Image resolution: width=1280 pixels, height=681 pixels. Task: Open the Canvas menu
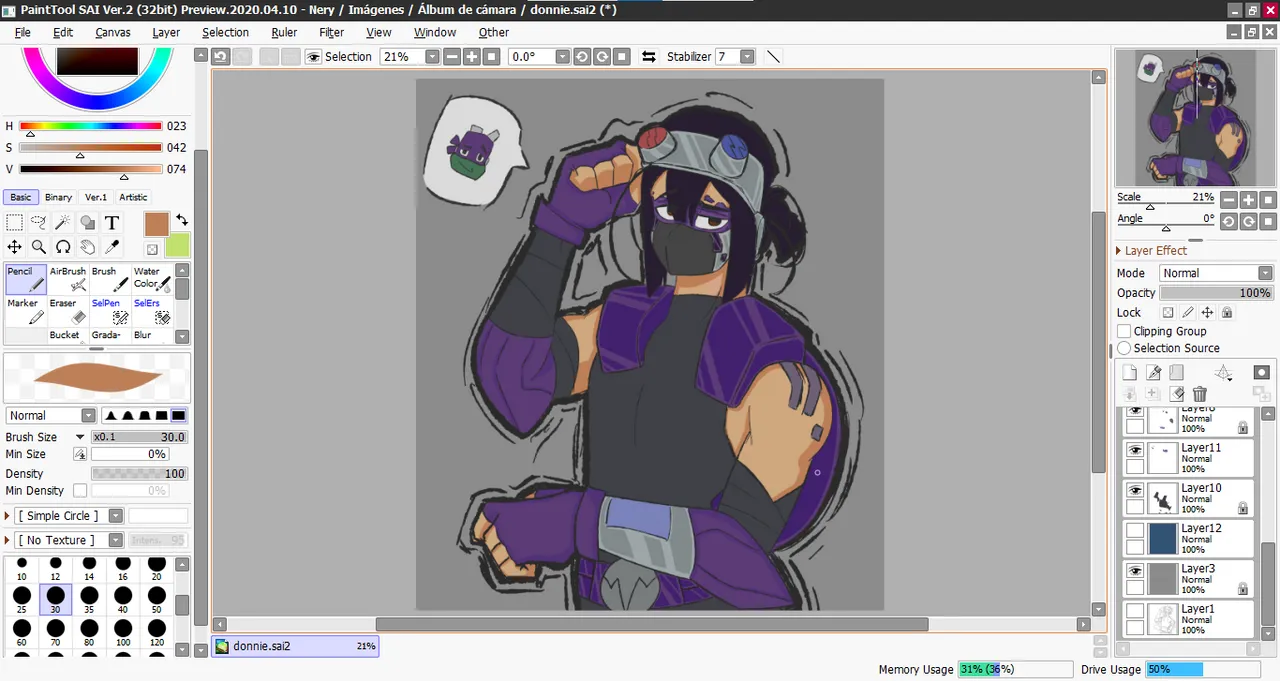click(113, 32)
